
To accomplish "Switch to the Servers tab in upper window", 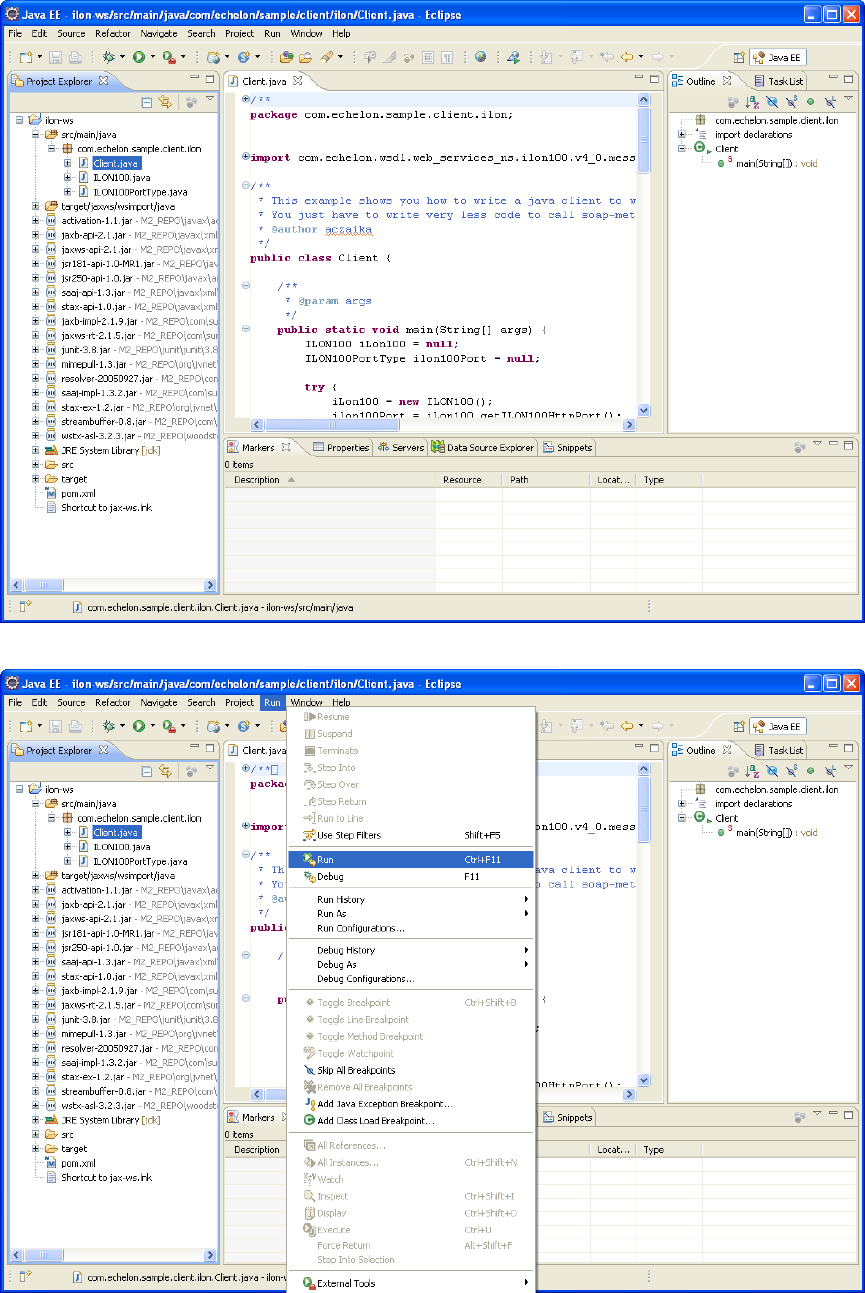I will click(x=400, y=447).
